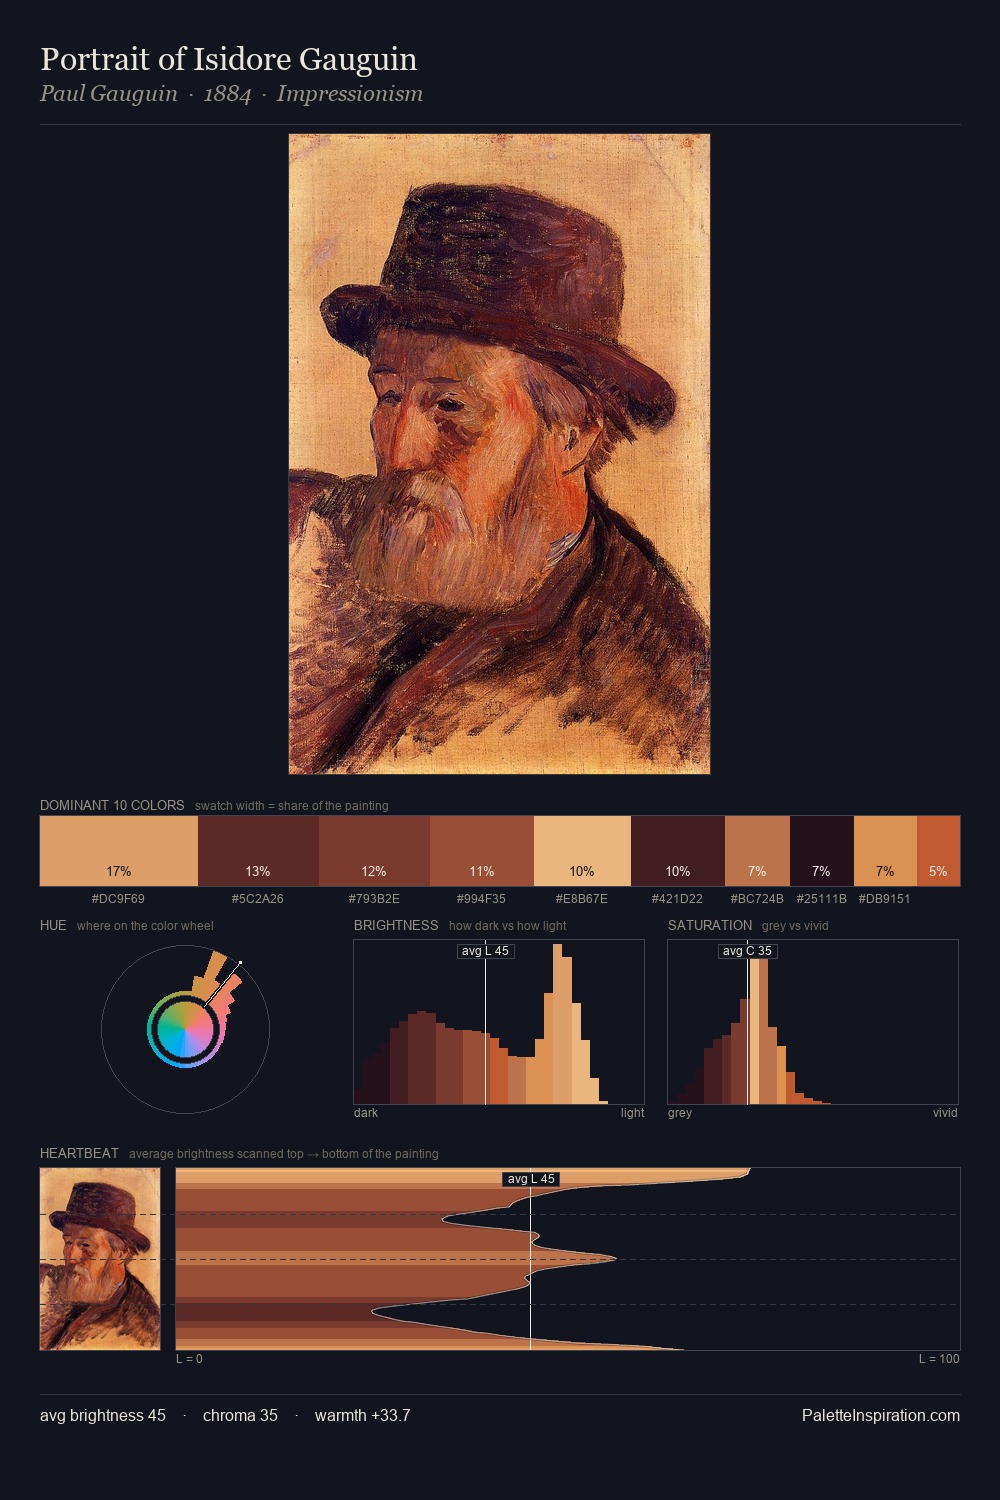Click the 'where on the color wheel' caption
The width and height of the screenshot is (1000, 1500).
tap(145, 926)
